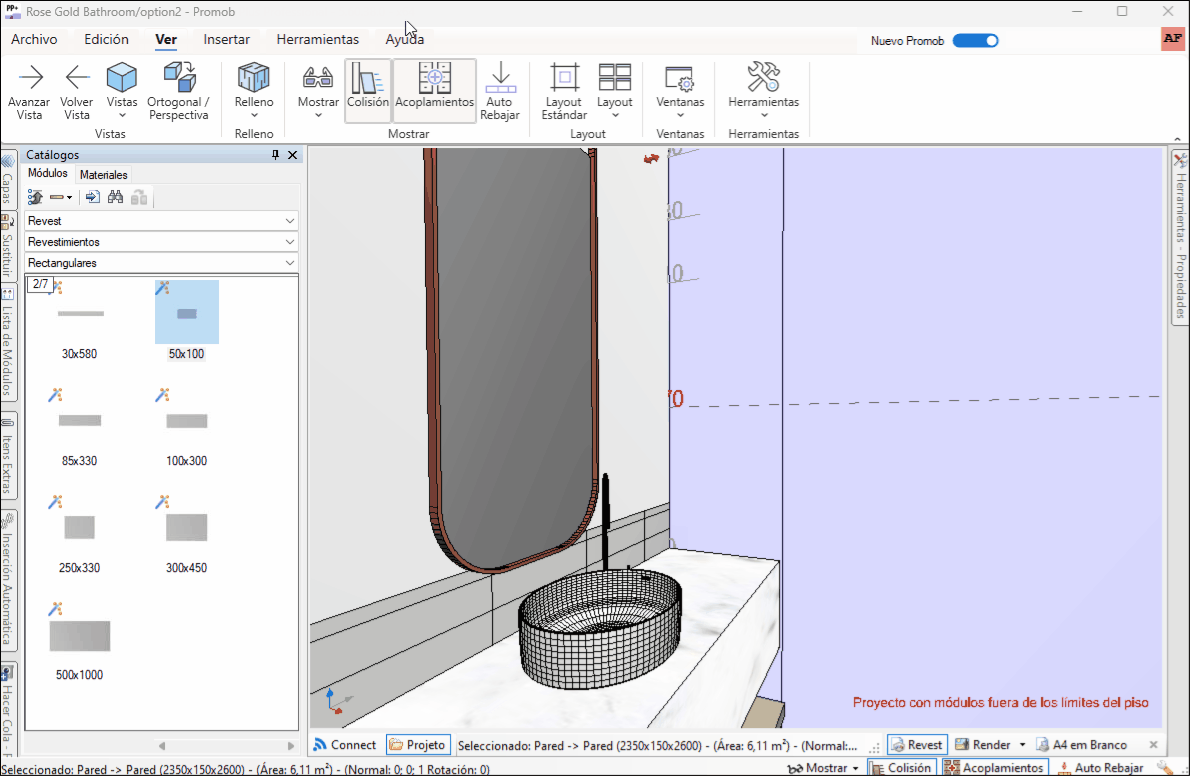Open the Insertar ribbon tab
This screenshot has width=1190, height=776.
click(x=226, y=39)
